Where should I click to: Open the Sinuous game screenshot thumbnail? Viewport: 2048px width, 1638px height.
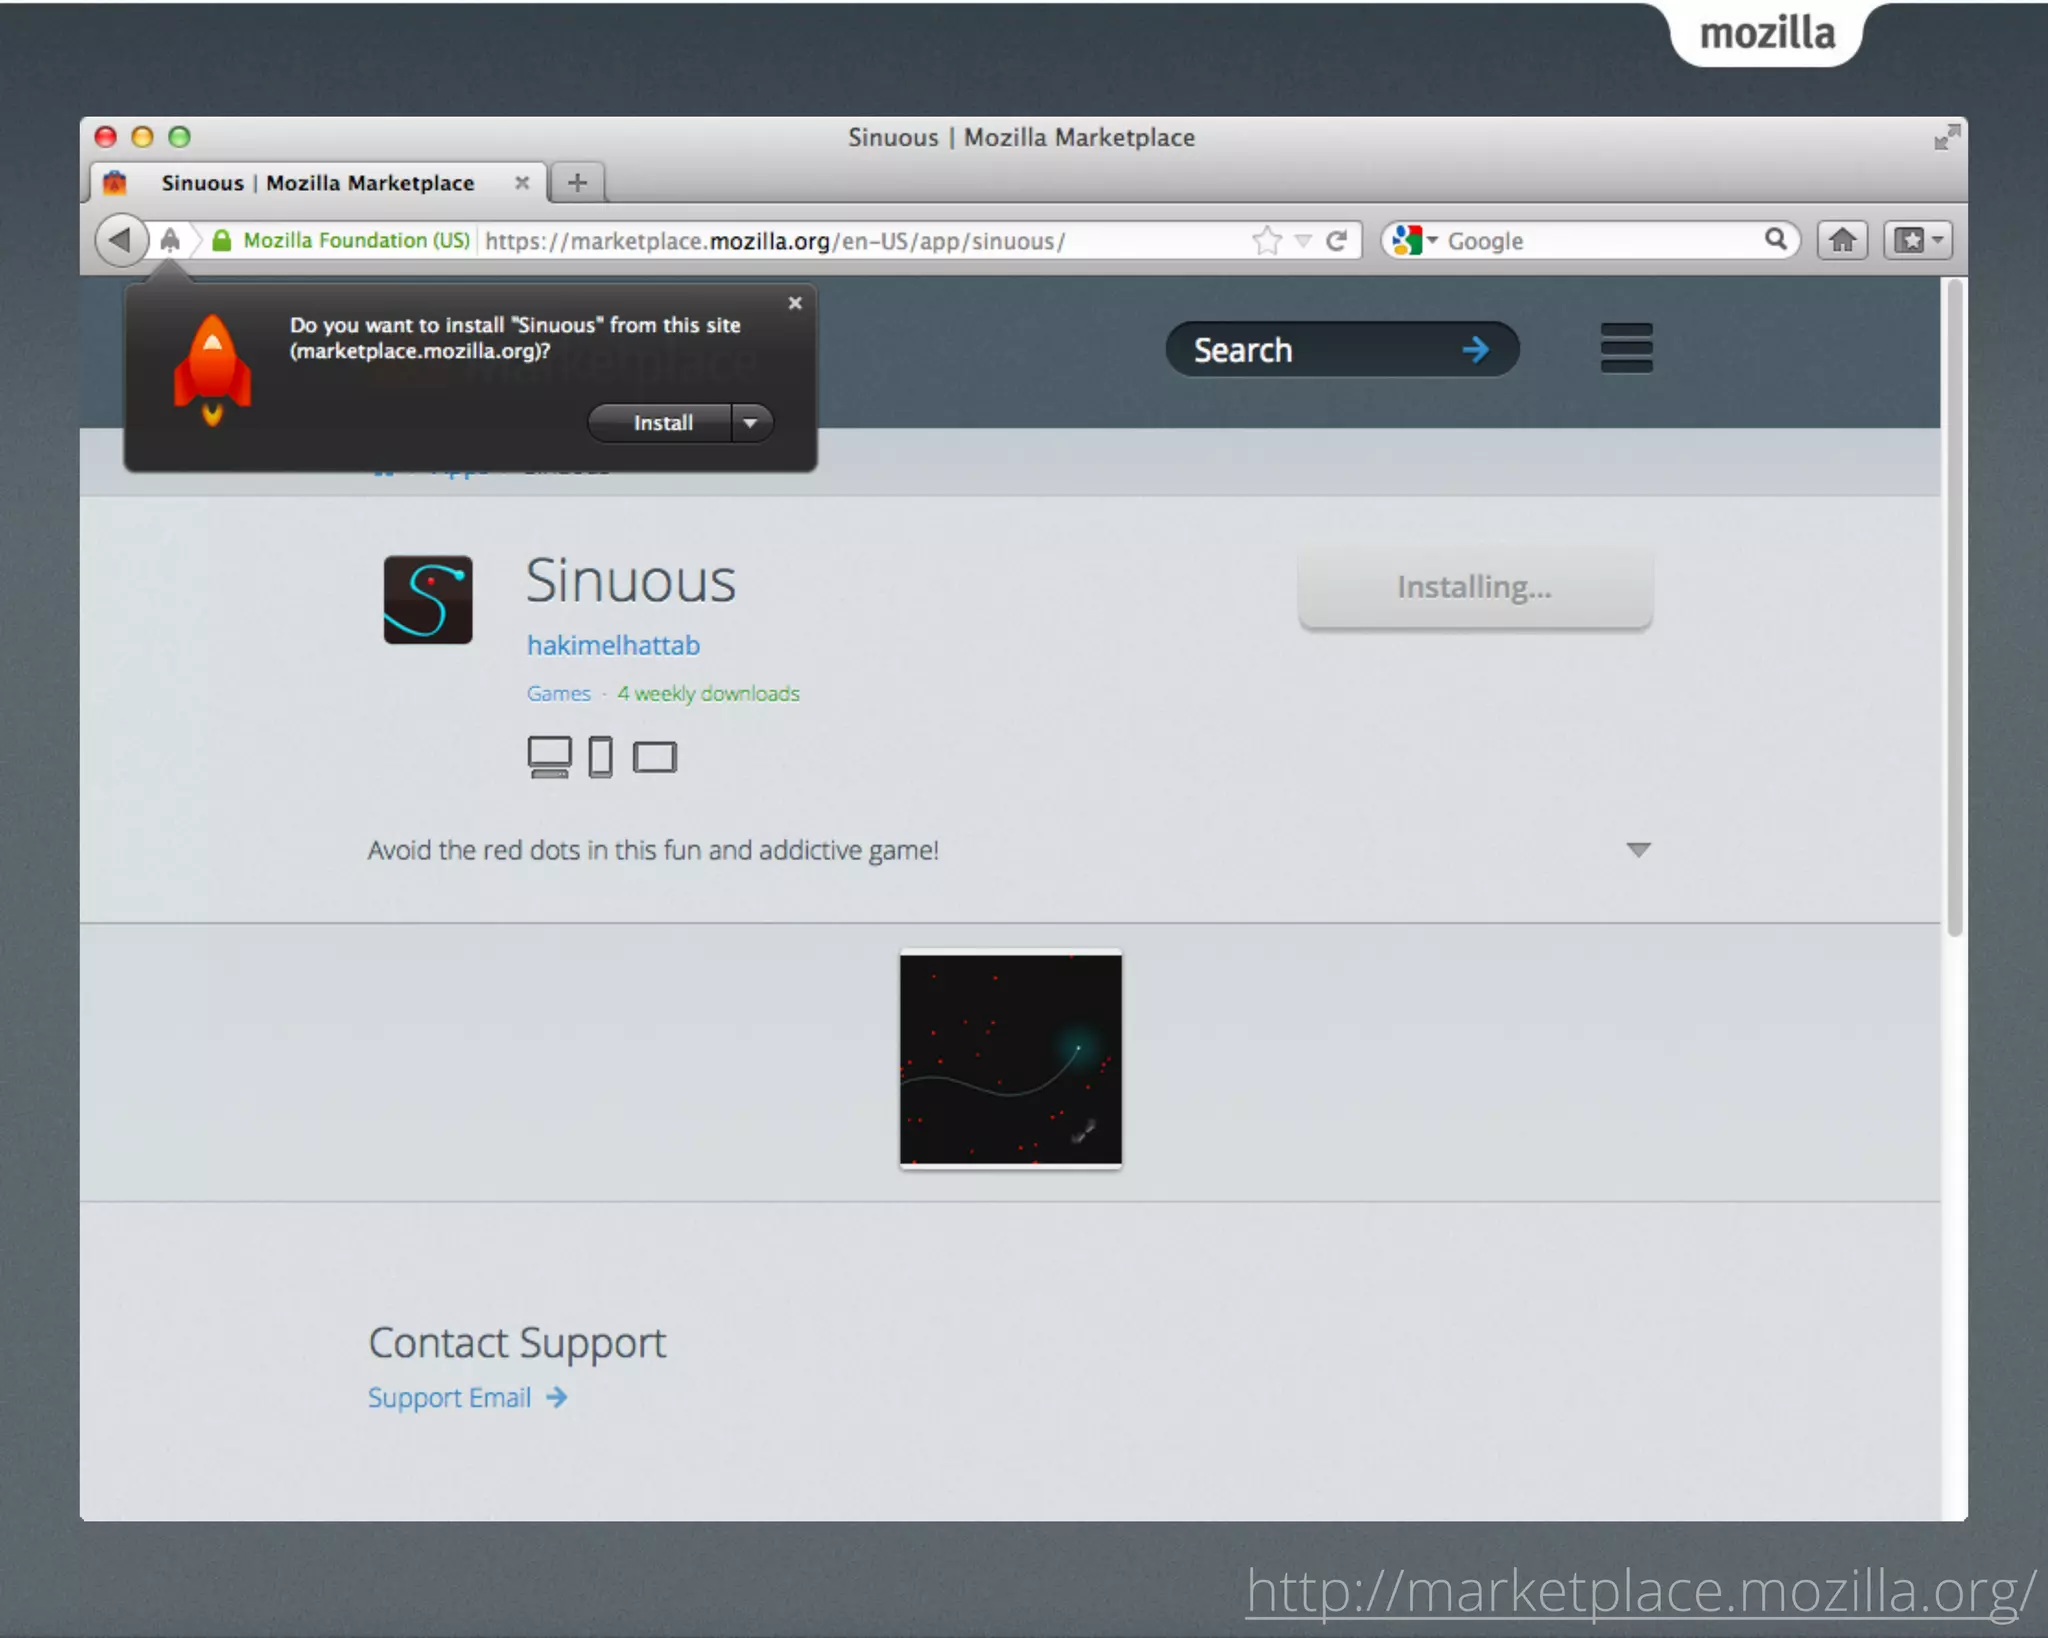(1010, 1059)
